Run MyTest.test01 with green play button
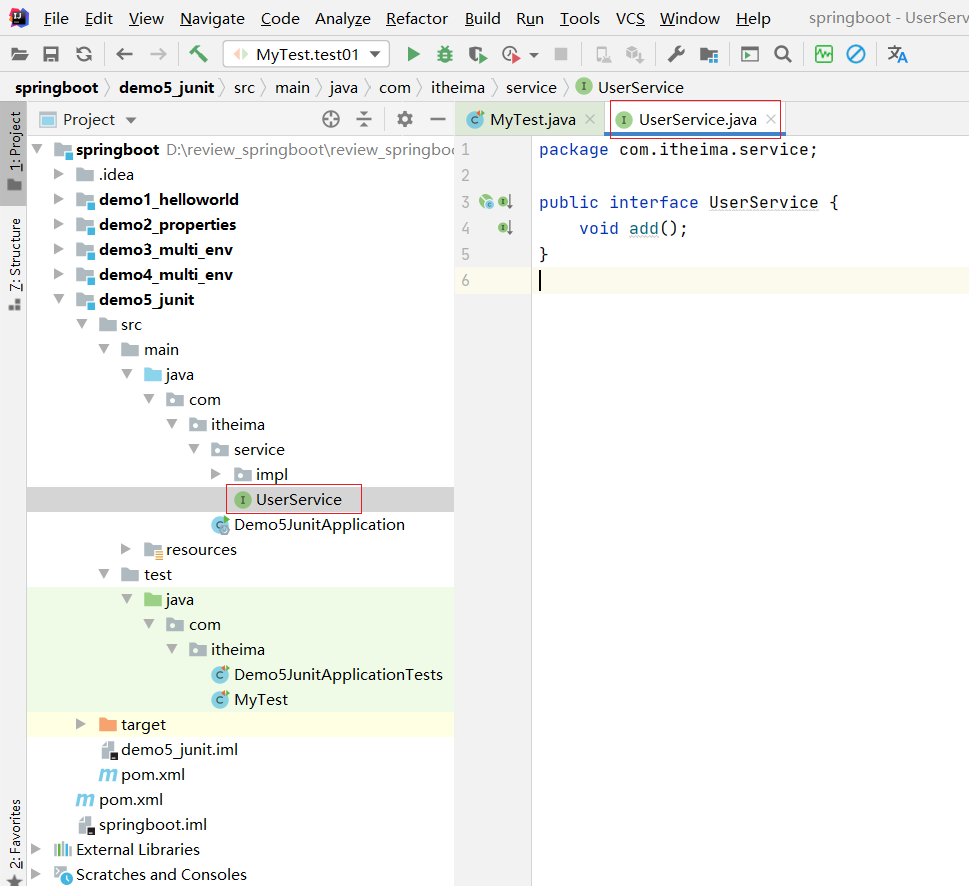This screenshot has width=969, height=886. tap(413, 54)
